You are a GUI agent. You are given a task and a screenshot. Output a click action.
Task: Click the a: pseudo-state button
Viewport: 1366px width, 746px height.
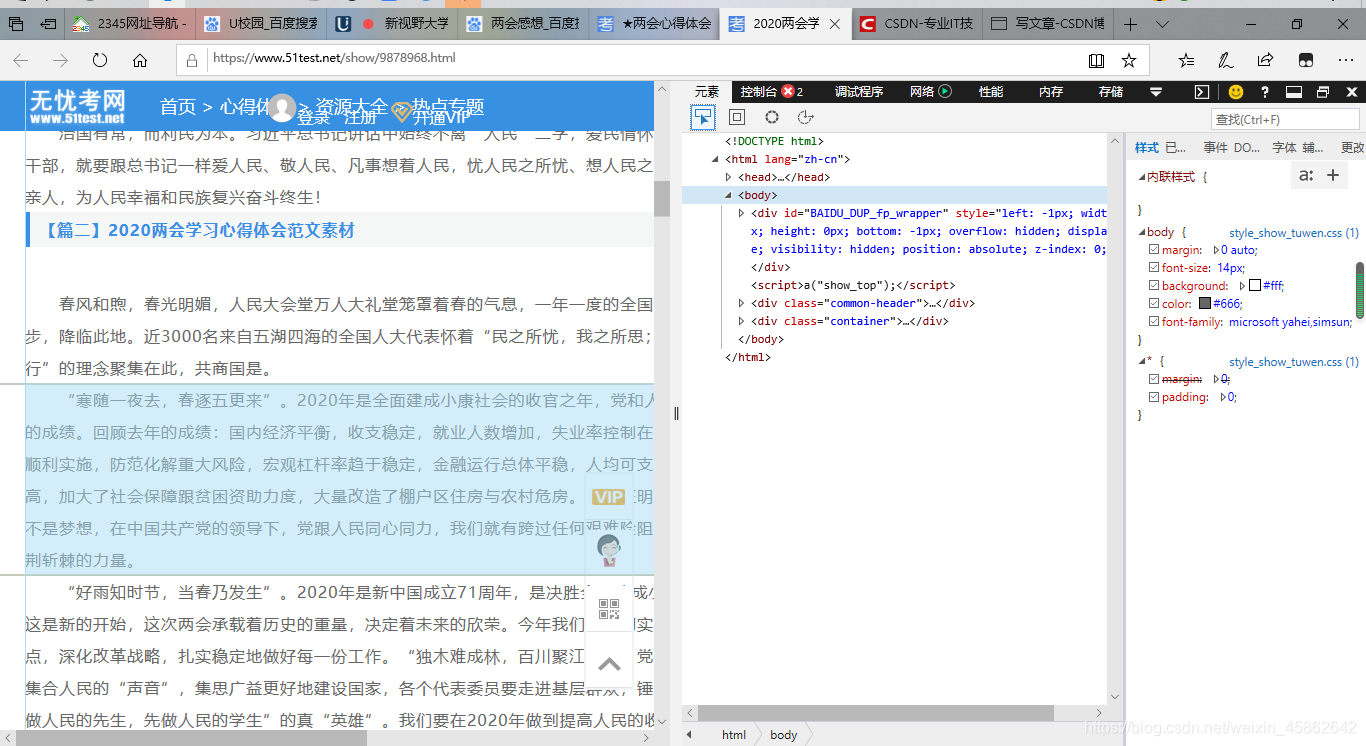coord(1305,176)
